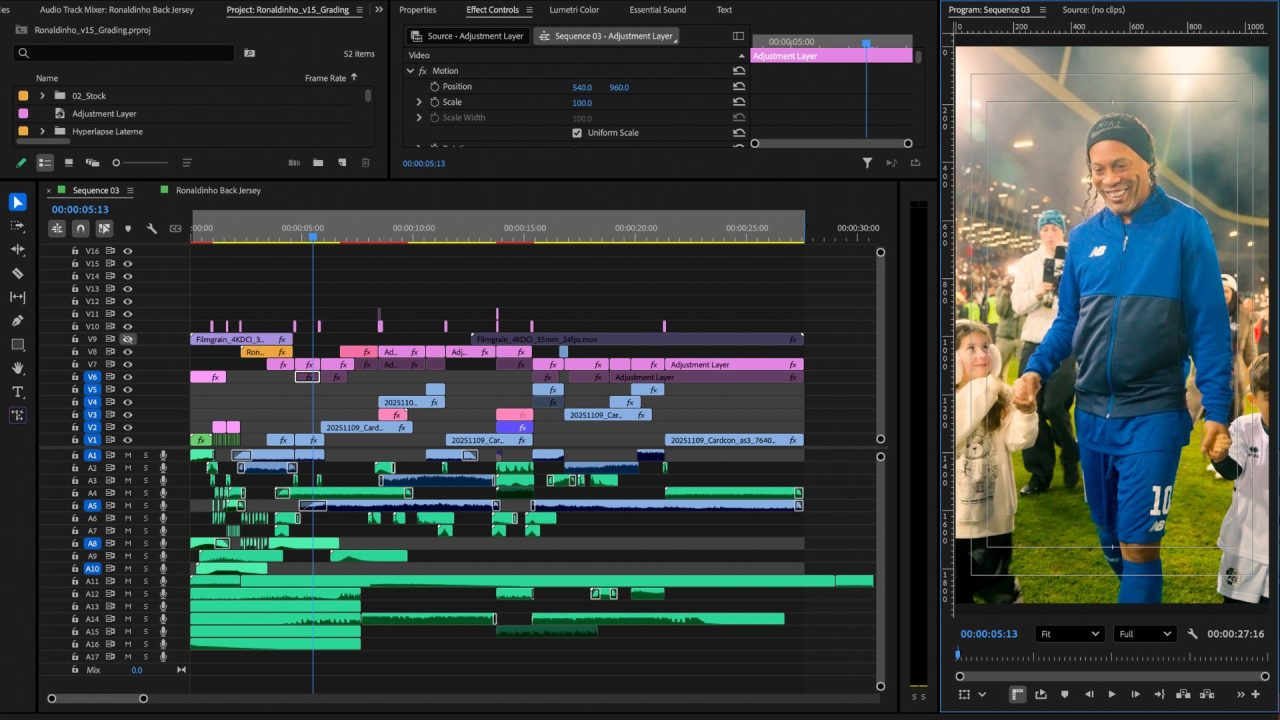Uncheck the Uniform Scale checkbox
This screenshot has width=1280, height=720.
tap(577, 133)
